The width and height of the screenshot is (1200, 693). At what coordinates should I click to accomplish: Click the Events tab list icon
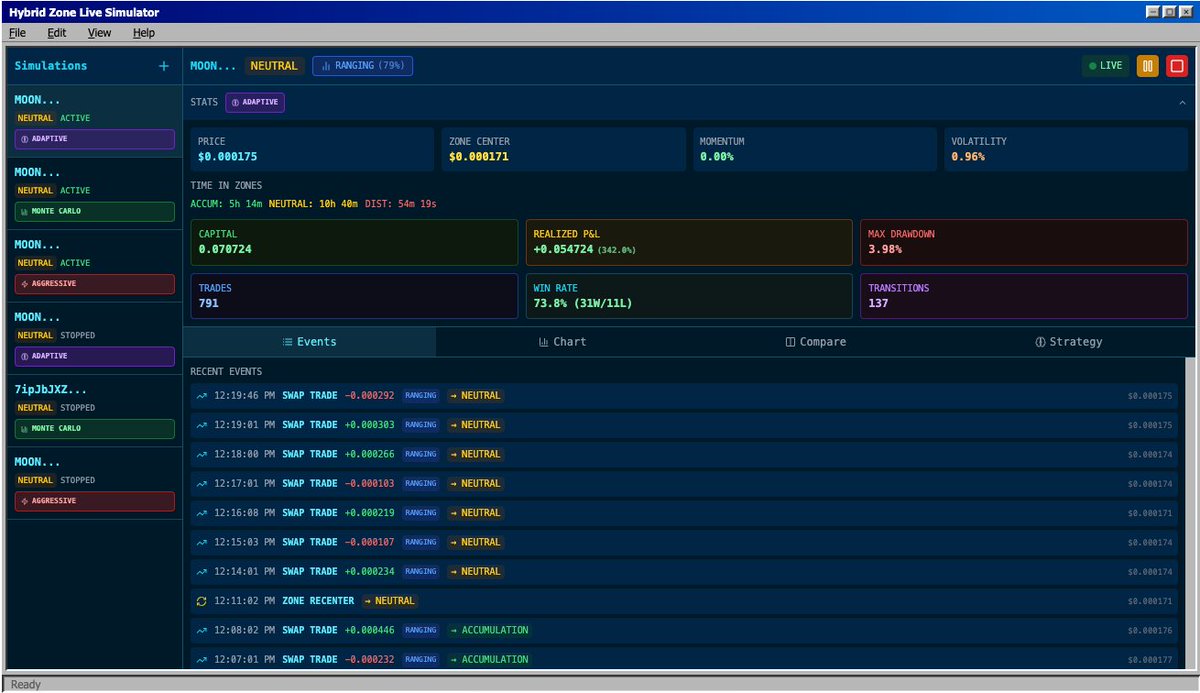click(288, 342)
